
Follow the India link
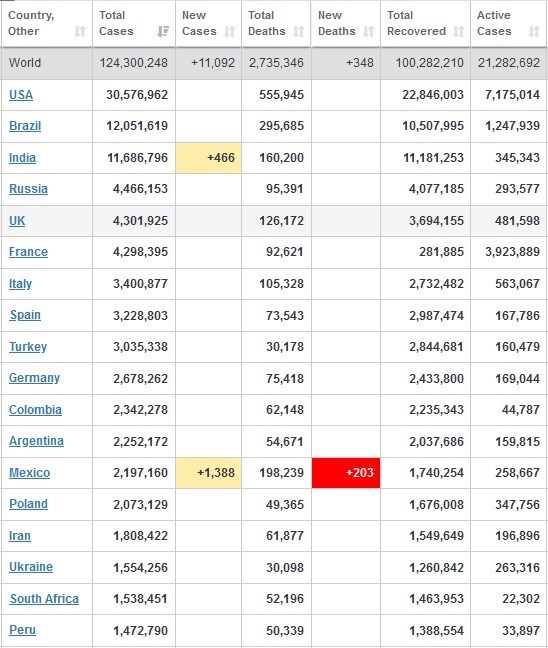22,158
